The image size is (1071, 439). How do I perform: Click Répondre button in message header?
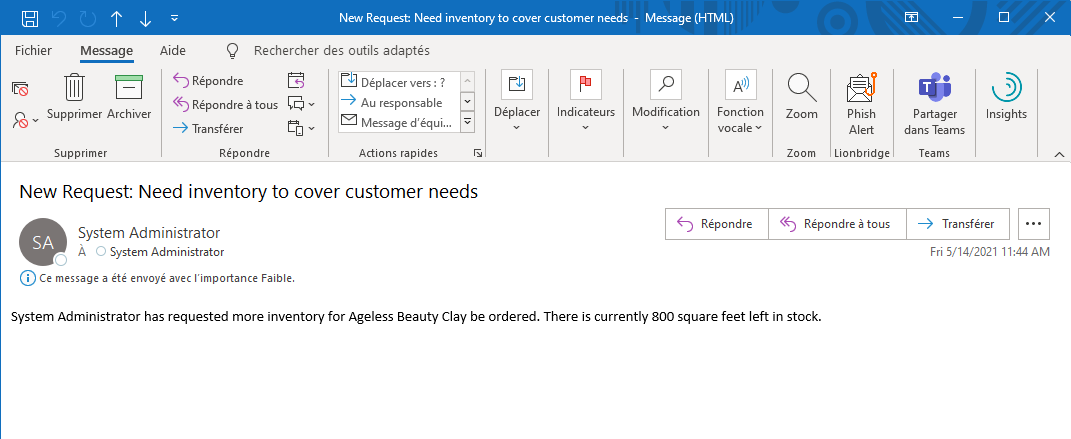tap(717, 224)
